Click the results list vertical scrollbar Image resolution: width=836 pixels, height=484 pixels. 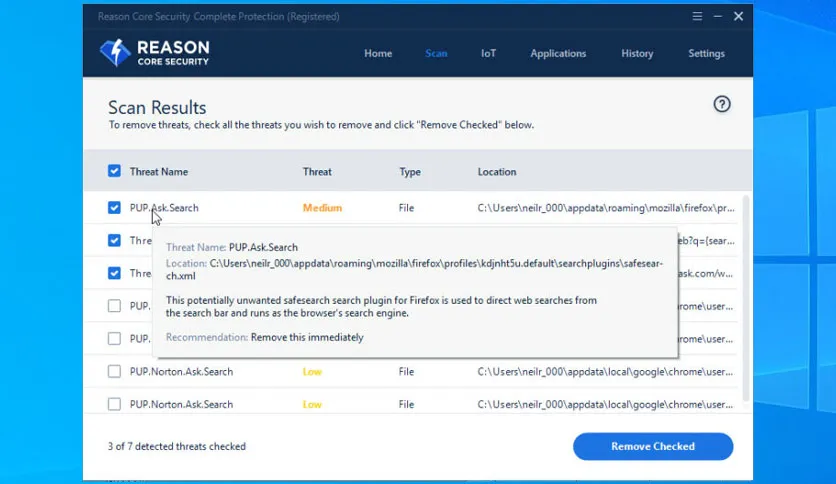[x=745, y=299]
